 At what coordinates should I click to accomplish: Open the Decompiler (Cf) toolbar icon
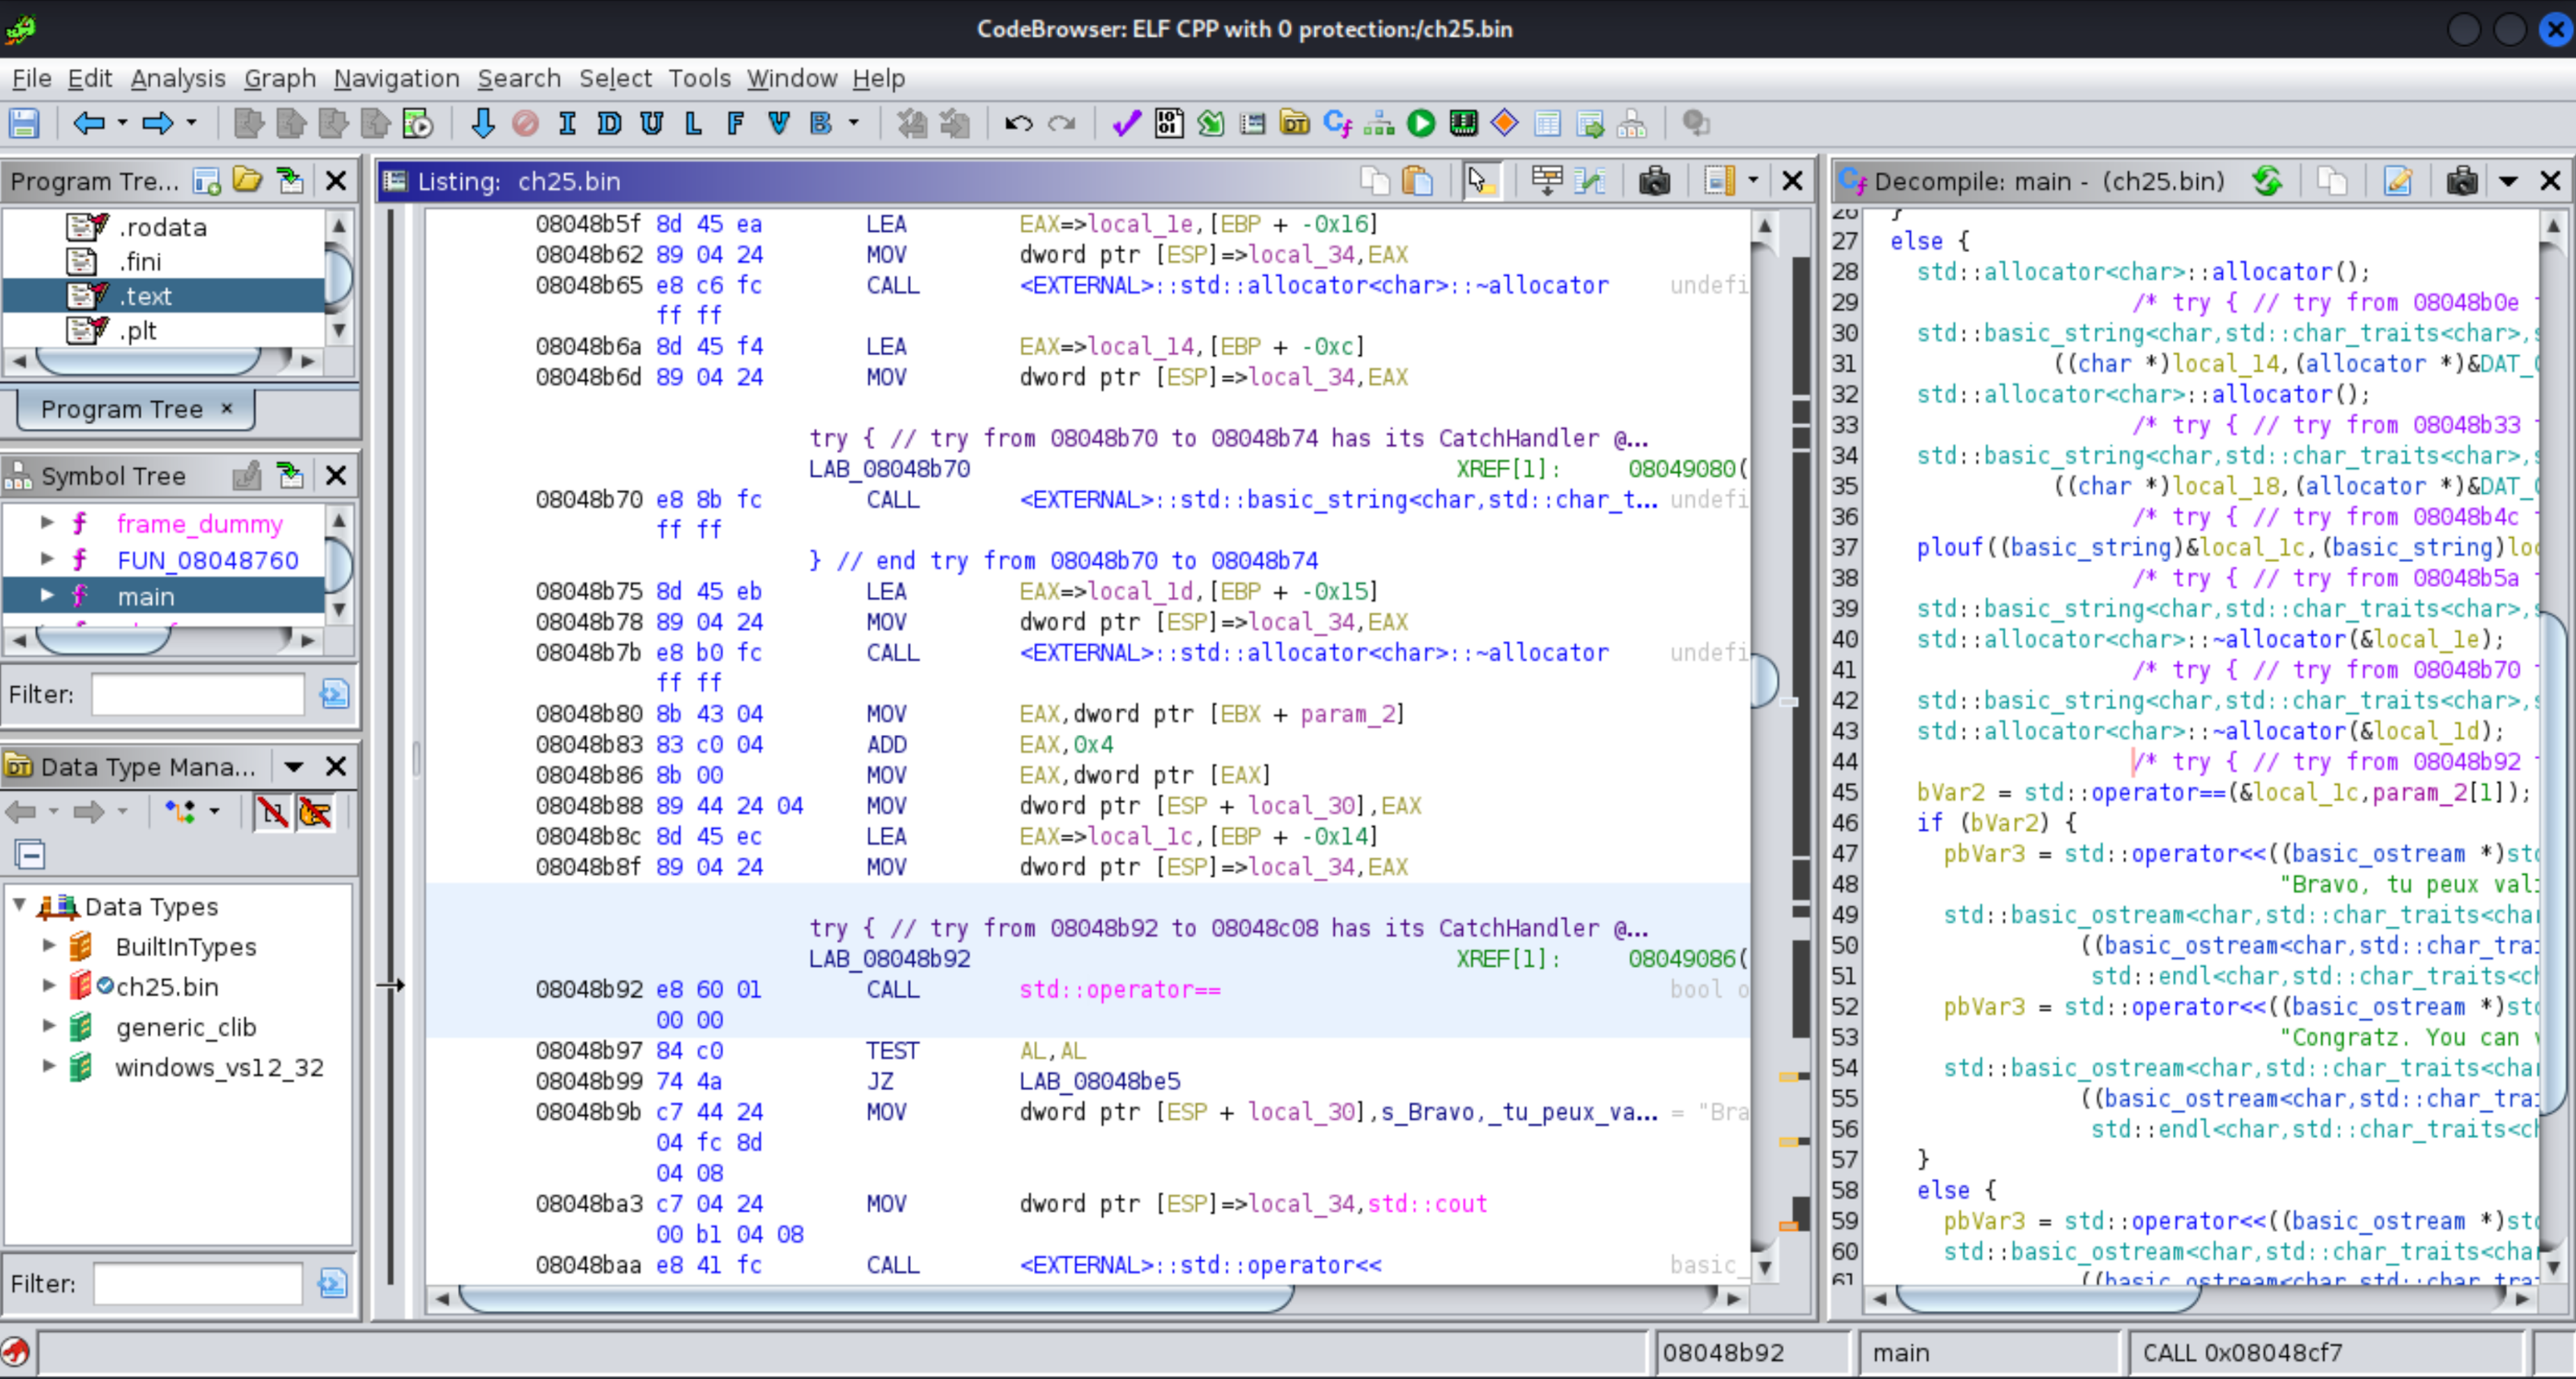(1336, 123)
